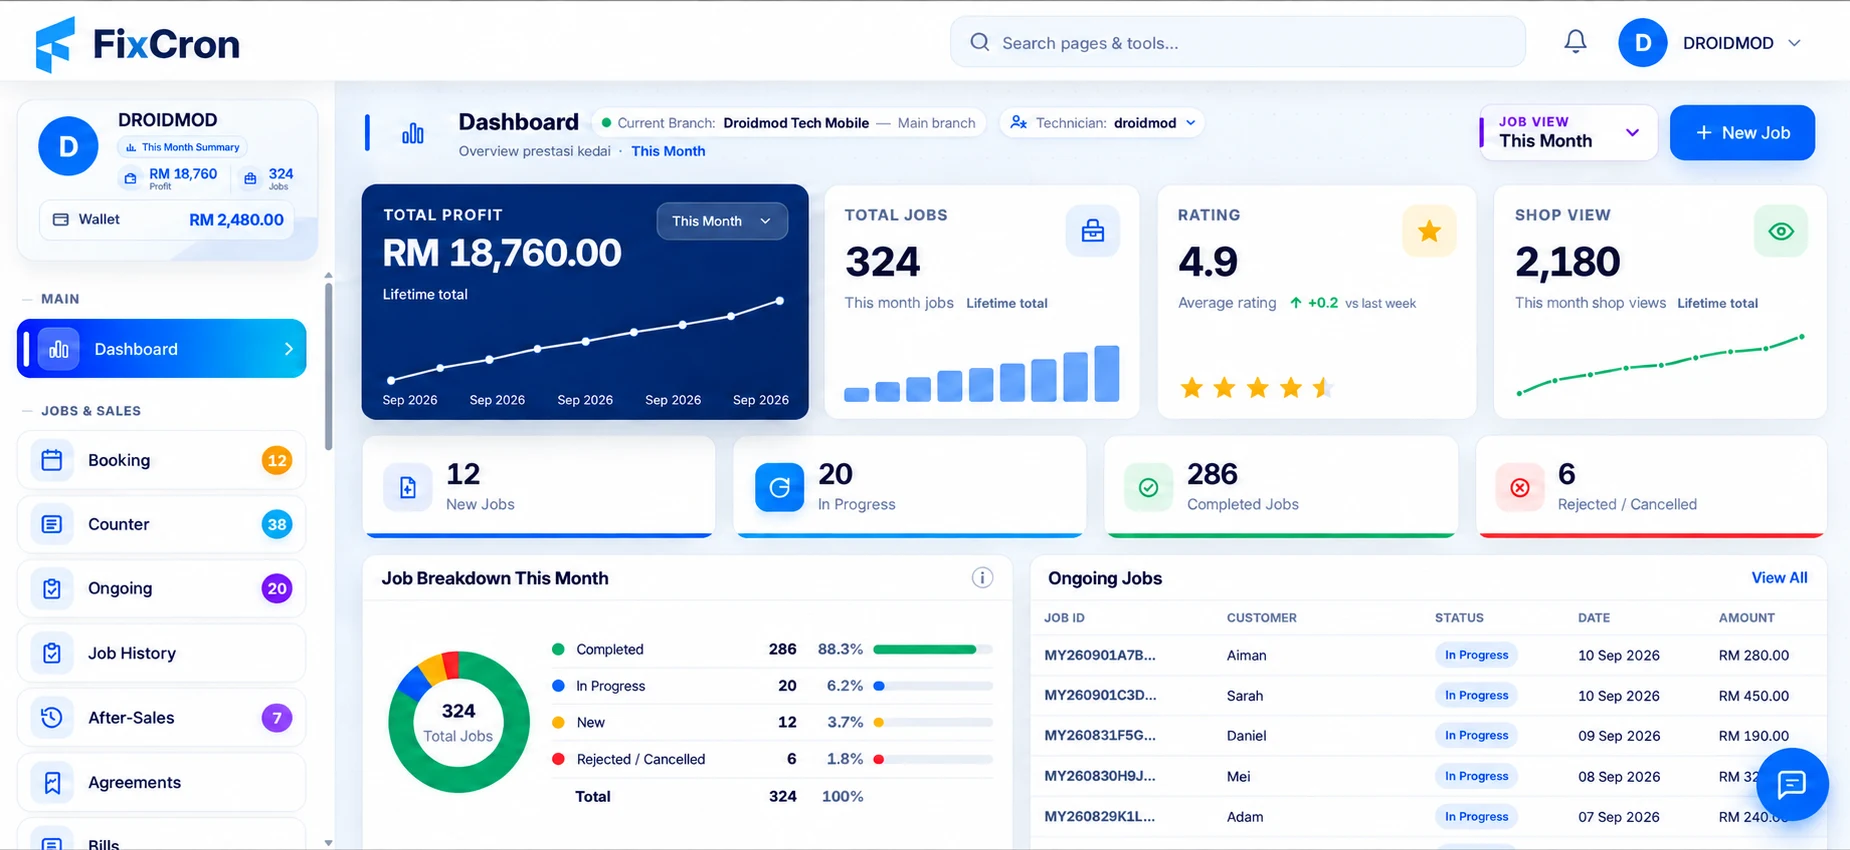Click the Ongoing clipboard icon
Viewport: 1850px width, 850px height.
pos(52,589)
